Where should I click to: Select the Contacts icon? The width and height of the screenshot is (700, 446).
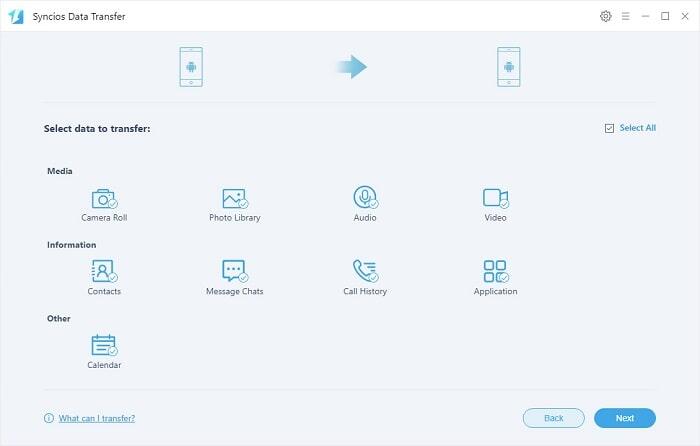104,271
